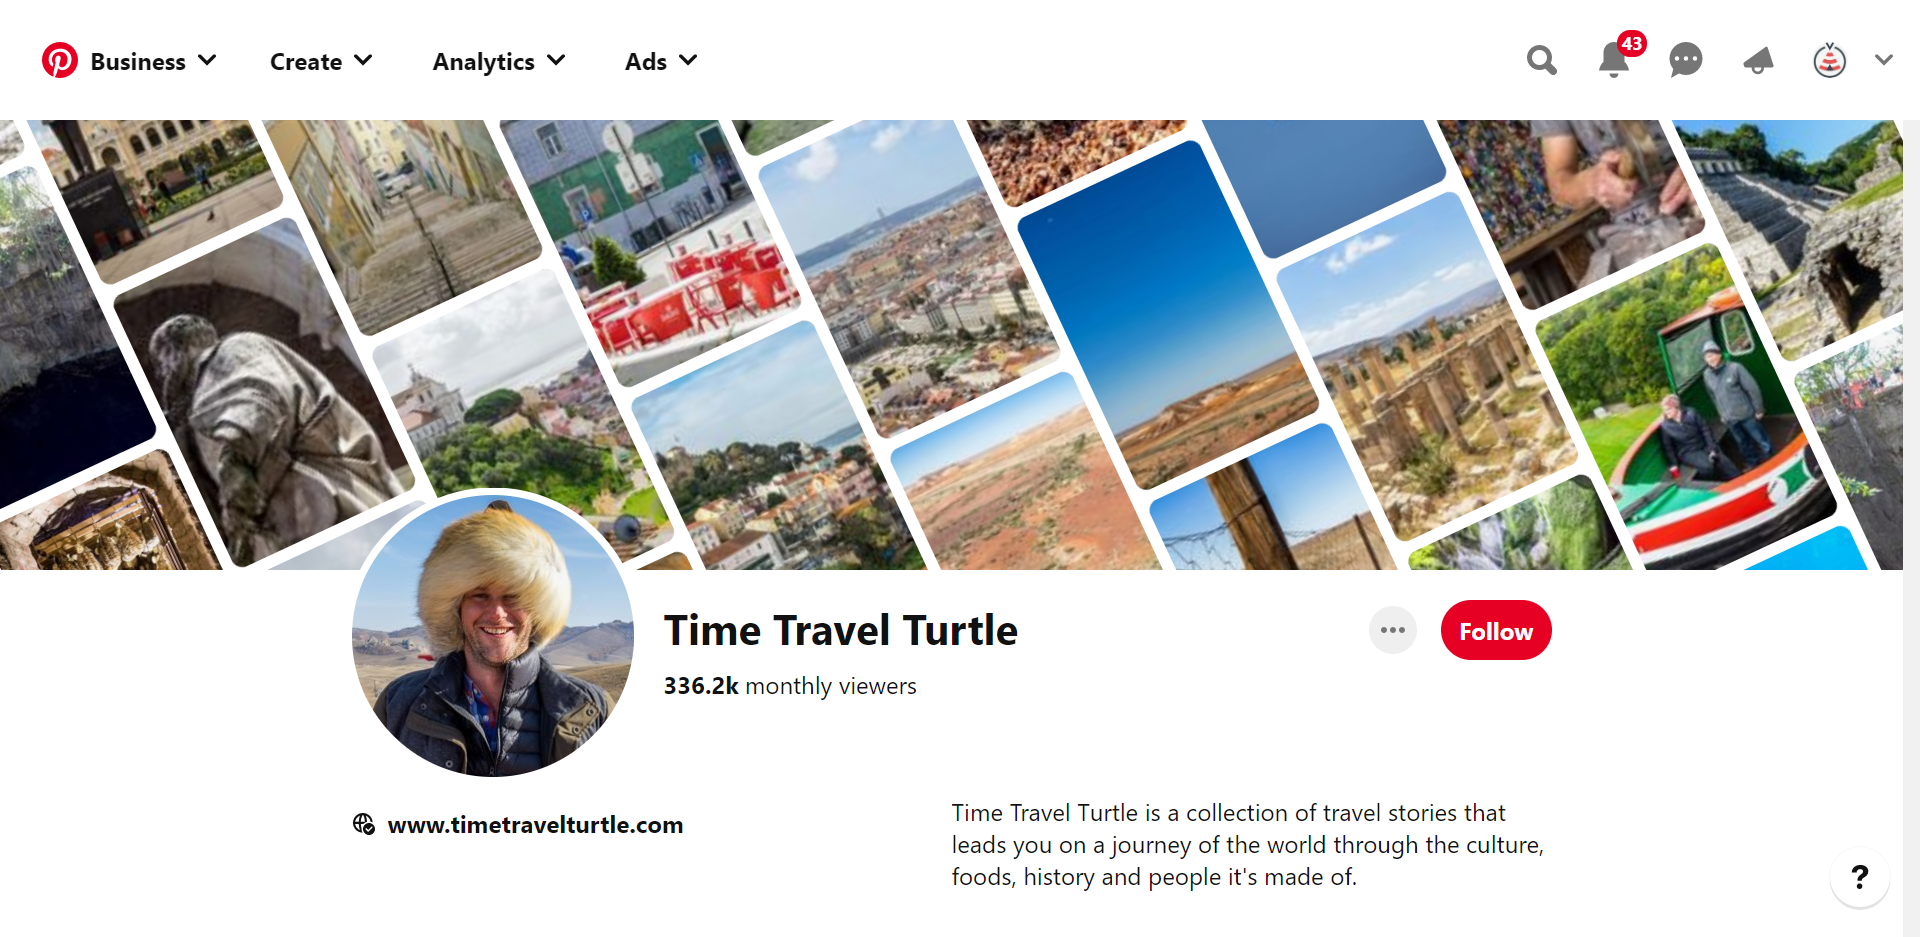The height and width of the screenshot is (937, 1920).
Task: Click the megaphone updates icon
Action: (1758, 61)
